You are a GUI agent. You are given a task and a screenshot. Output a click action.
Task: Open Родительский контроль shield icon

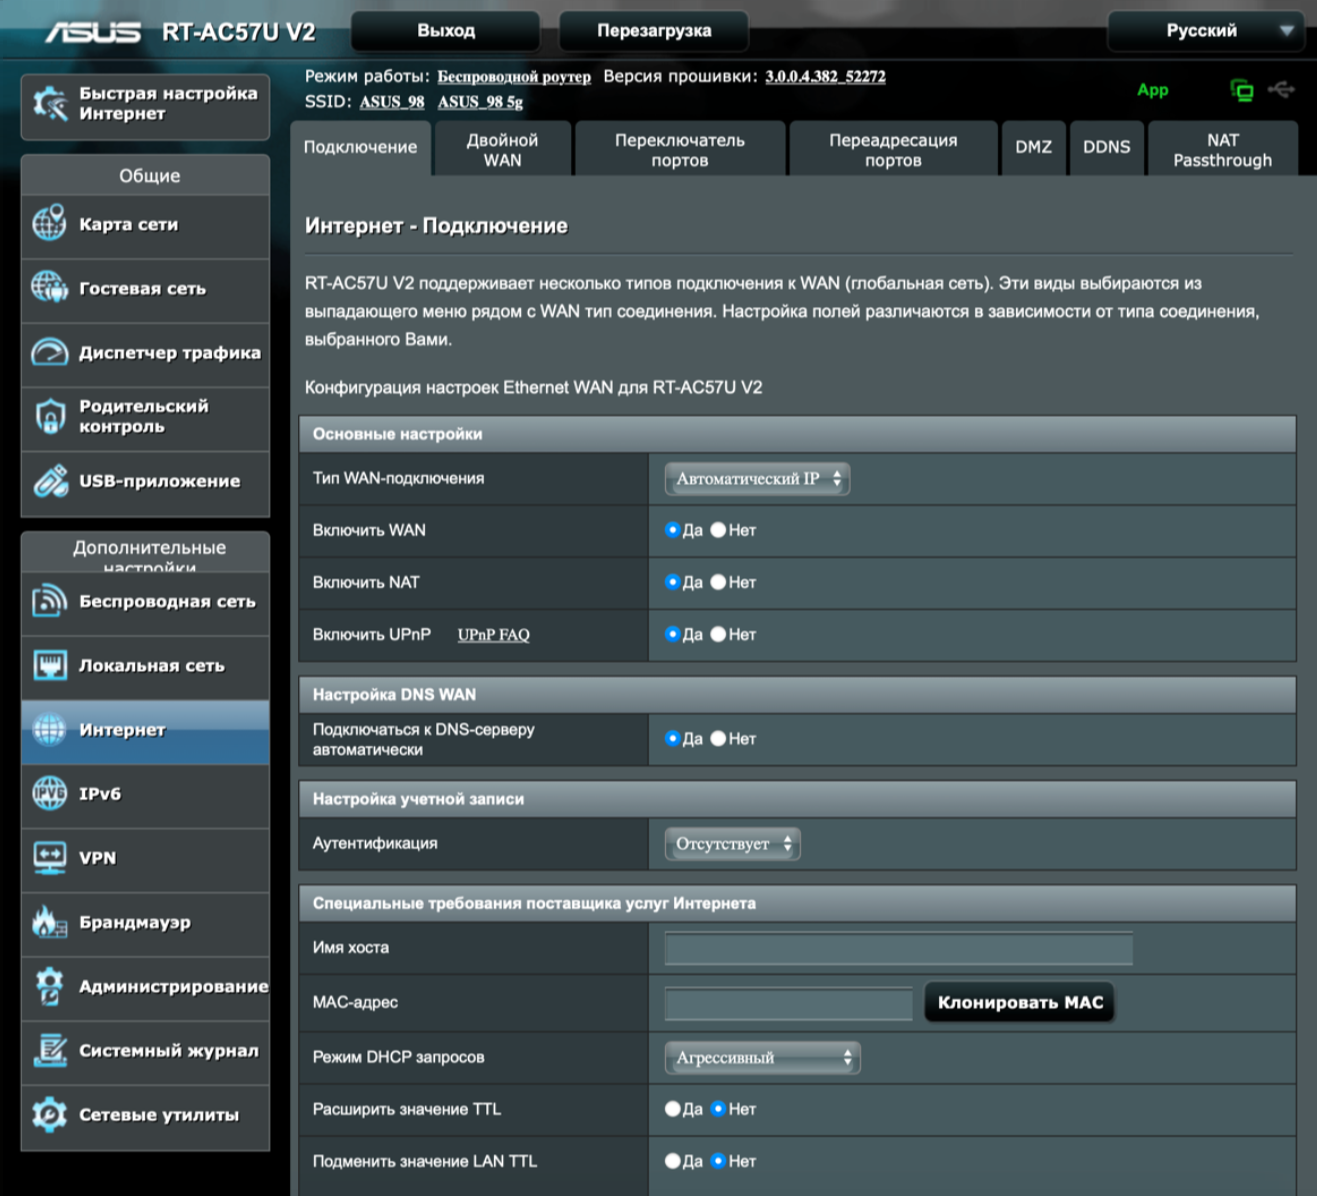click(x=49, y=416)
